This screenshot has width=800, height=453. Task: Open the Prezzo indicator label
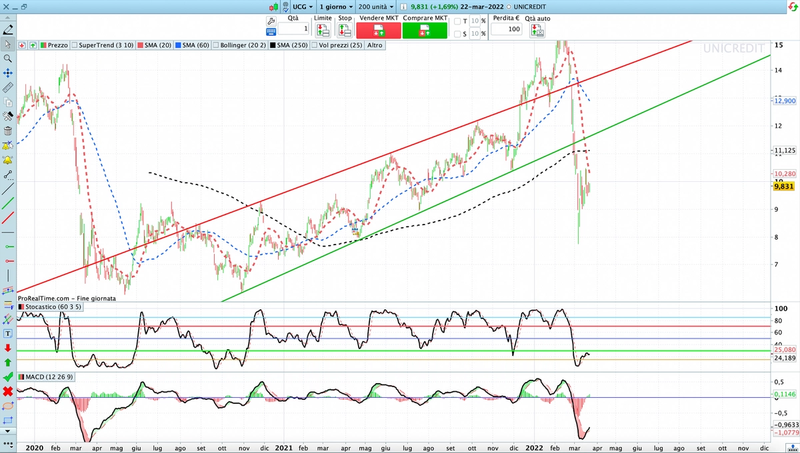(x=54, y=45)
